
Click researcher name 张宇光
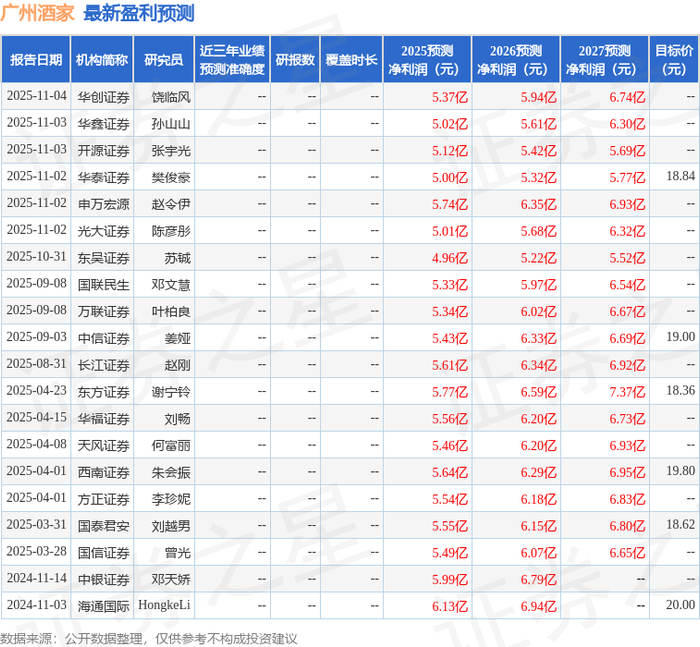coord(171,150)
